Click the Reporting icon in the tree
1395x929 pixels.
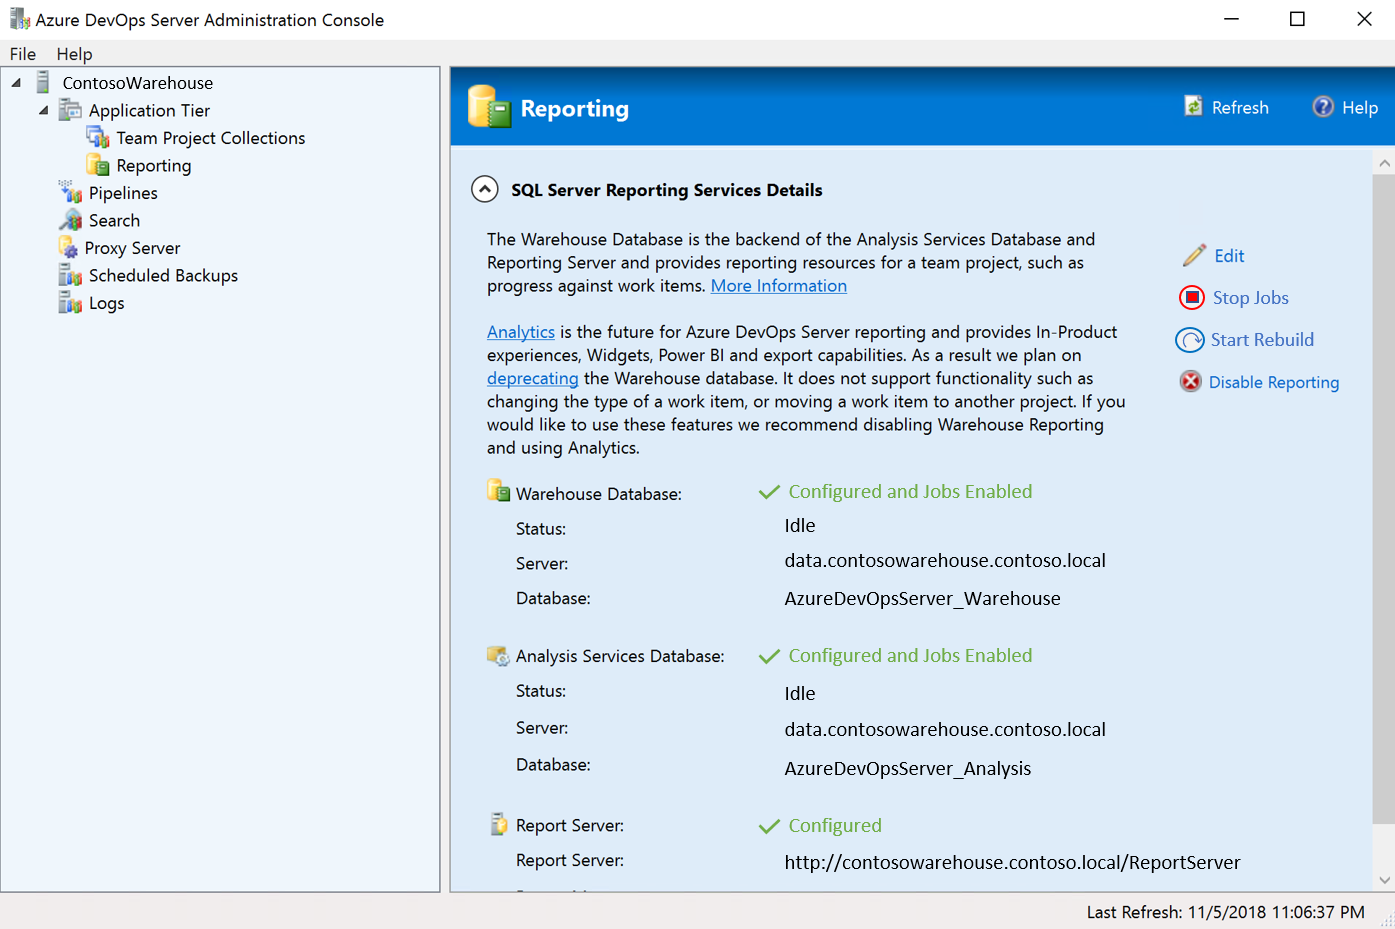tap(98, 165)
